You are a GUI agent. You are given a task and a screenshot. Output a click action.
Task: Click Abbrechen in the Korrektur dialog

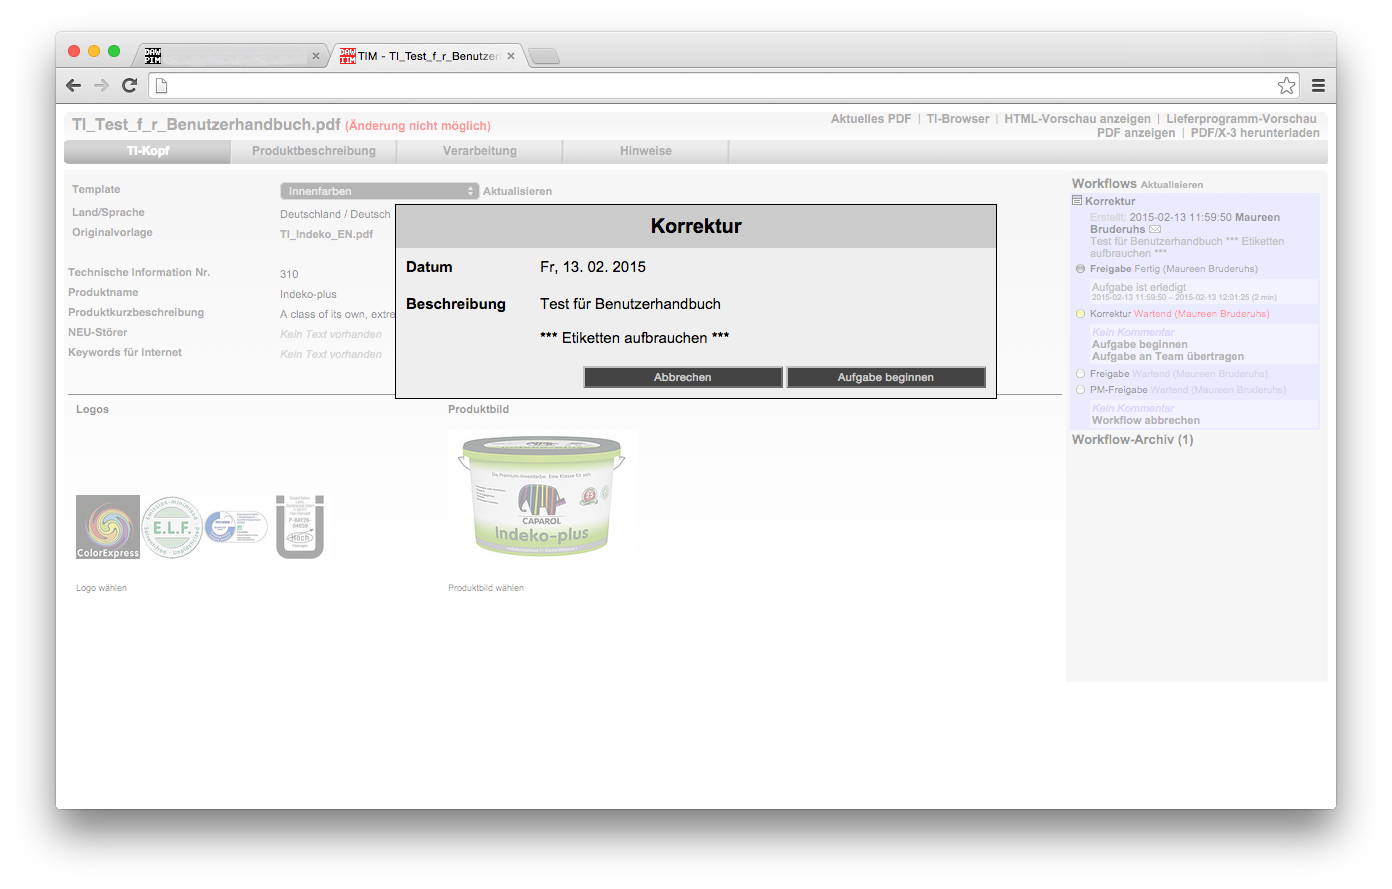pyautogui.click(x=683, y=377)
